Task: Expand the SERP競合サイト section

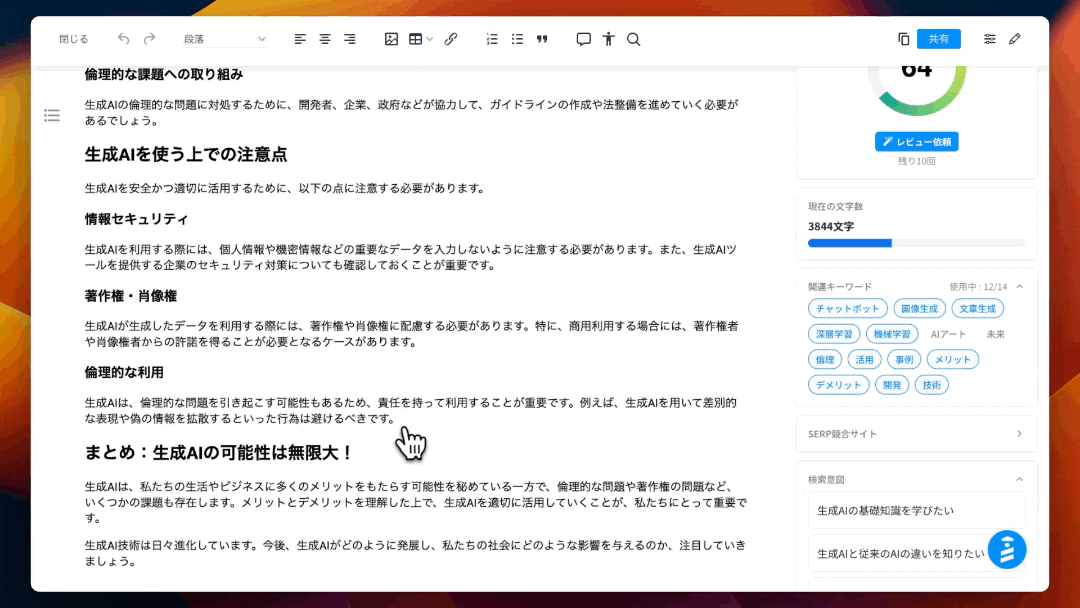Action: pyautogui.click(x=1018, y=434)
